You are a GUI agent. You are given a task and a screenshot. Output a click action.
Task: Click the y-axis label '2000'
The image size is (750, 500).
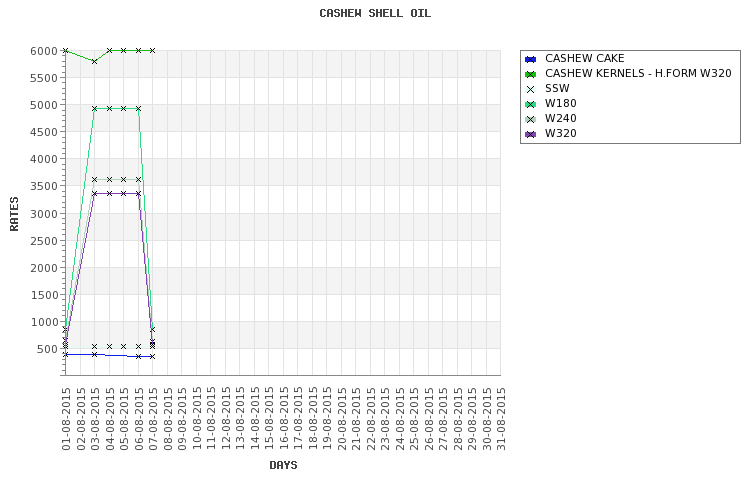click(44, 268)
